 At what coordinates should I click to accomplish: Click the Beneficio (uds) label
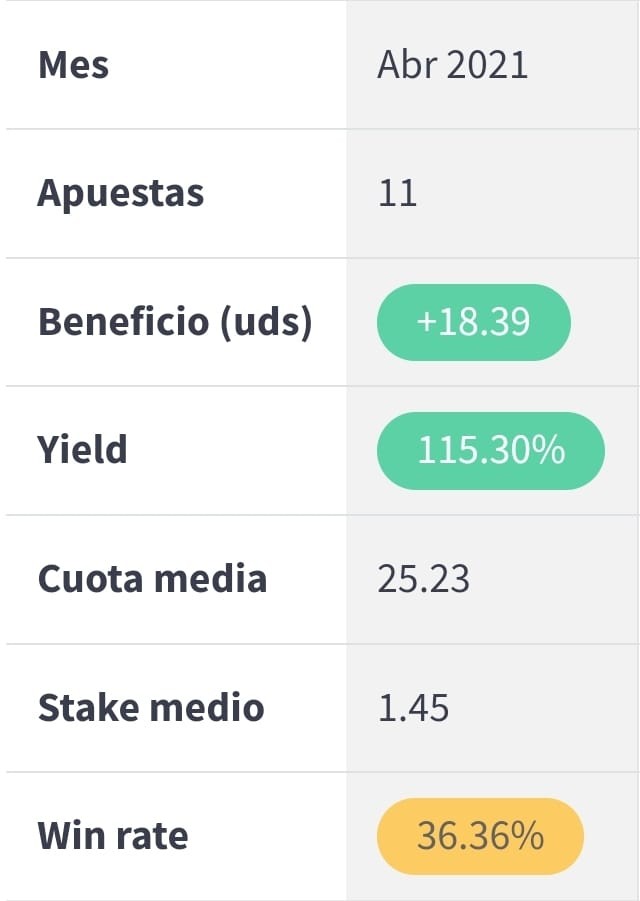[175, 322]
